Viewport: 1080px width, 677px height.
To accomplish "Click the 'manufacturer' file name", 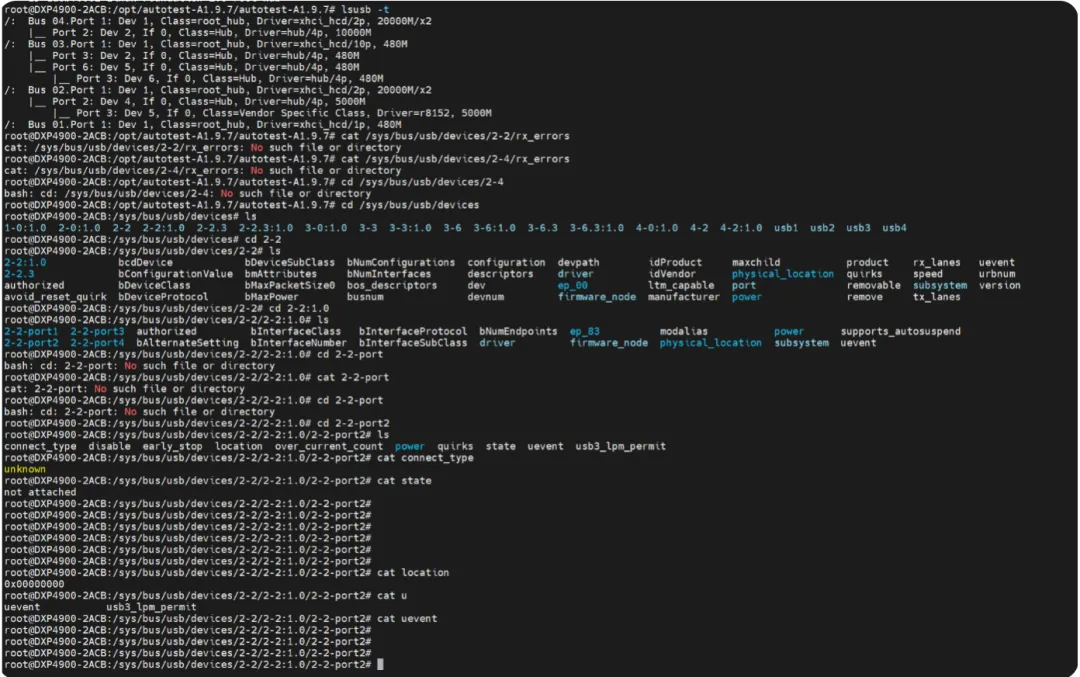I will pos(684,297).
